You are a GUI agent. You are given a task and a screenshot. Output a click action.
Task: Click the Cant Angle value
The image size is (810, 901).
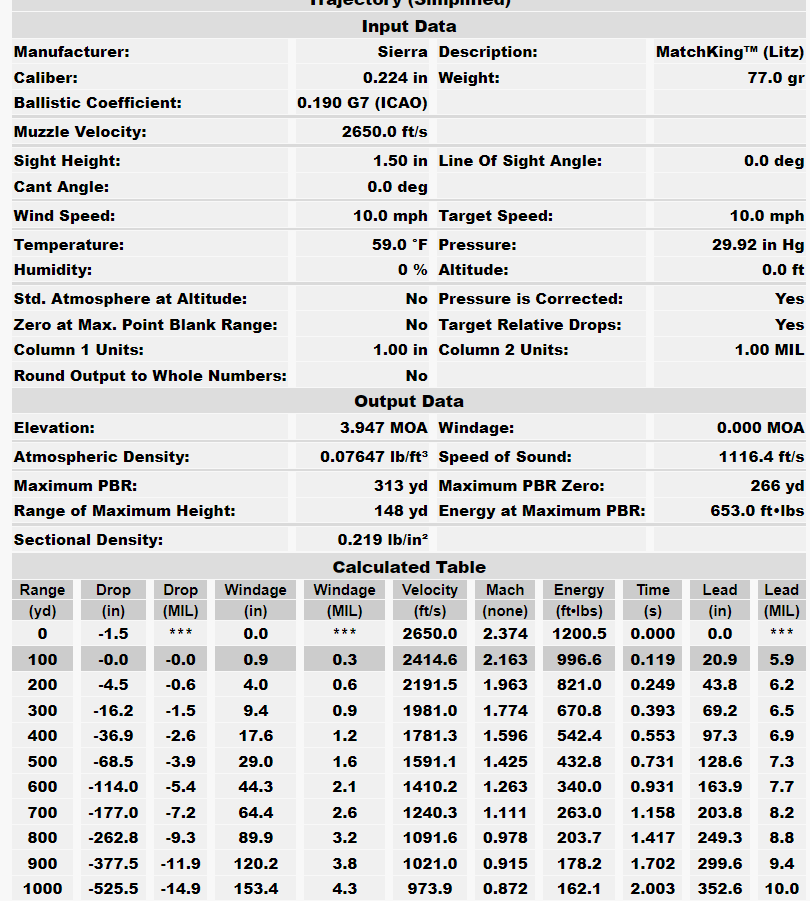coord(398,187)
